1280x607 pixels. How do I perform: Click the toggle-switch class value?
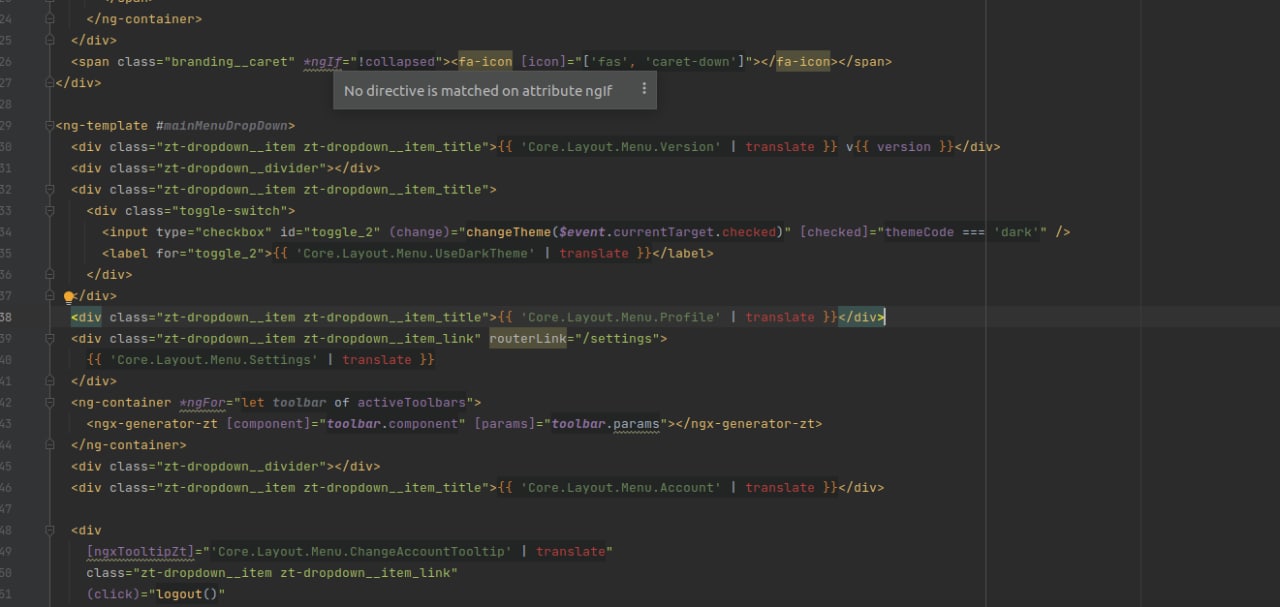click(233, 211)
